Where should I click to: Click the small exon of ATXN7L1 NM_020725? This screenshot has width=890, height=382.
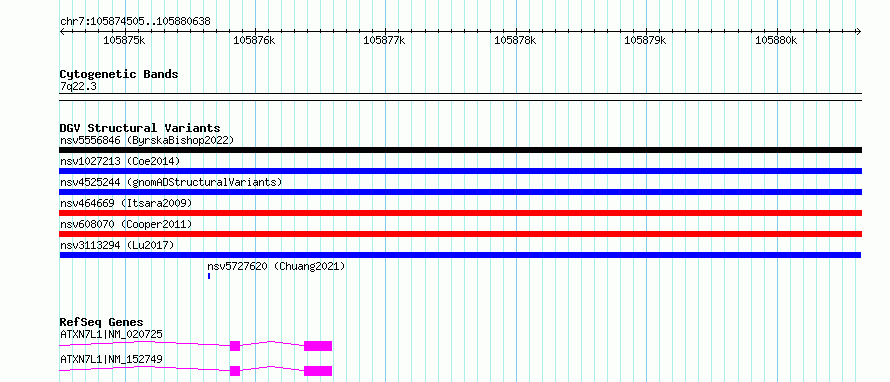(235, 346)
